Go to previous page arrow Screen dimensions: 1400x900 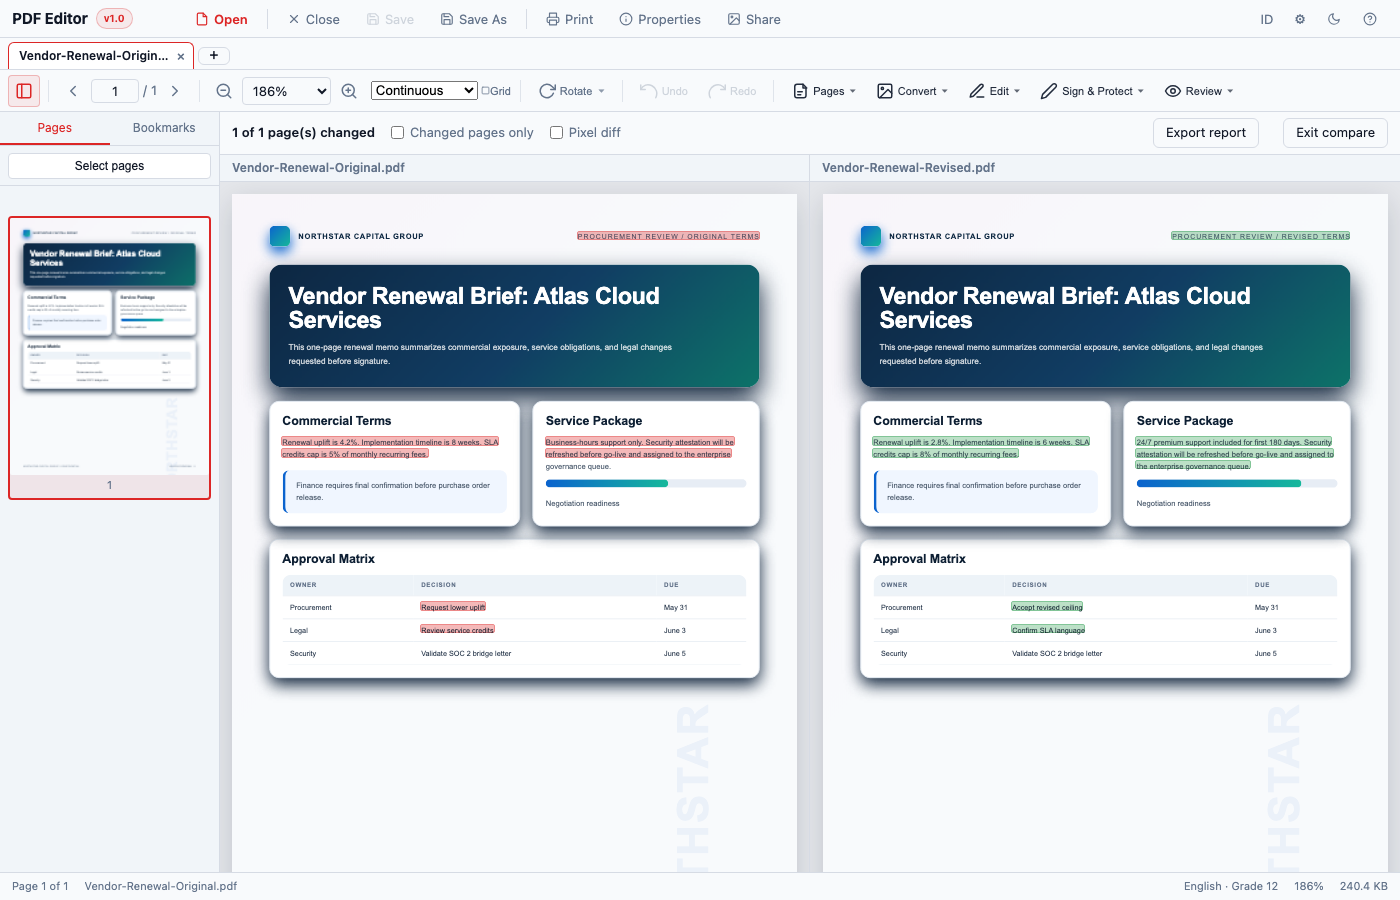73,91
